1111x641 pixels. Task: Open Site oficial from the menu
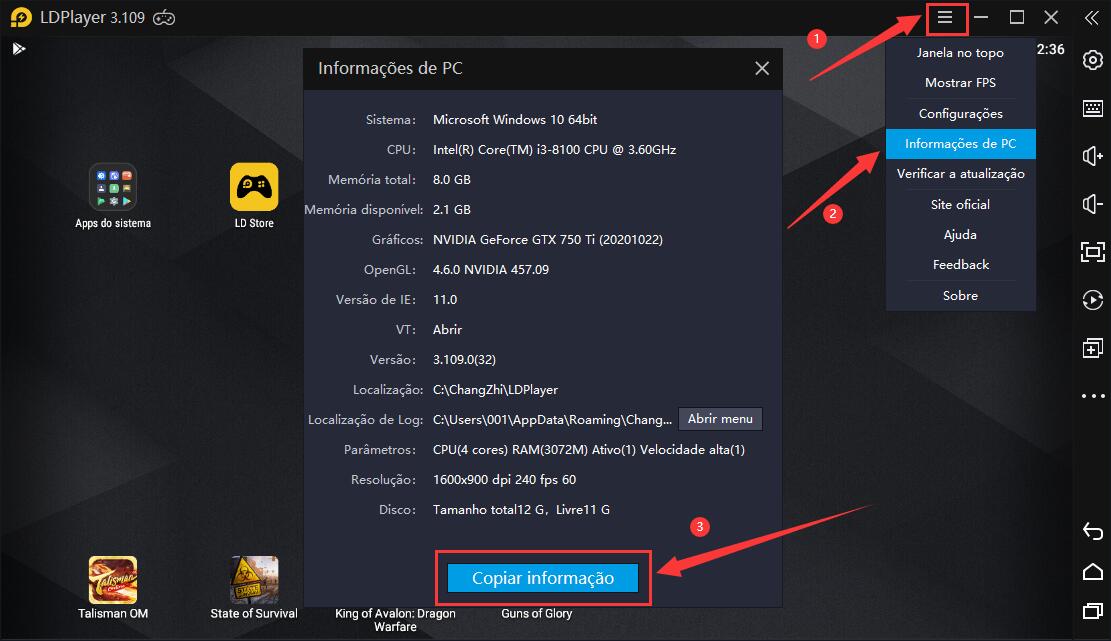pyautogui.click(x=960, y=204)
